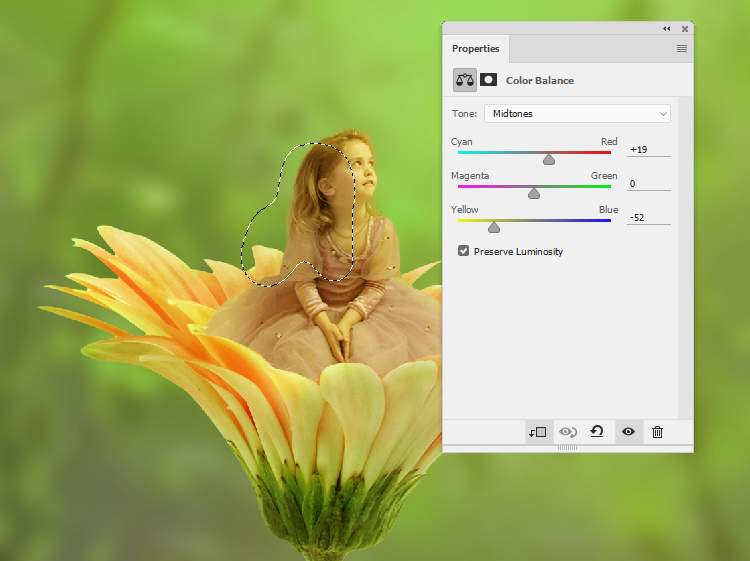Screen dimensions: 750x561
Task: Open the Properties panel menu
Action: click(682, 48)
